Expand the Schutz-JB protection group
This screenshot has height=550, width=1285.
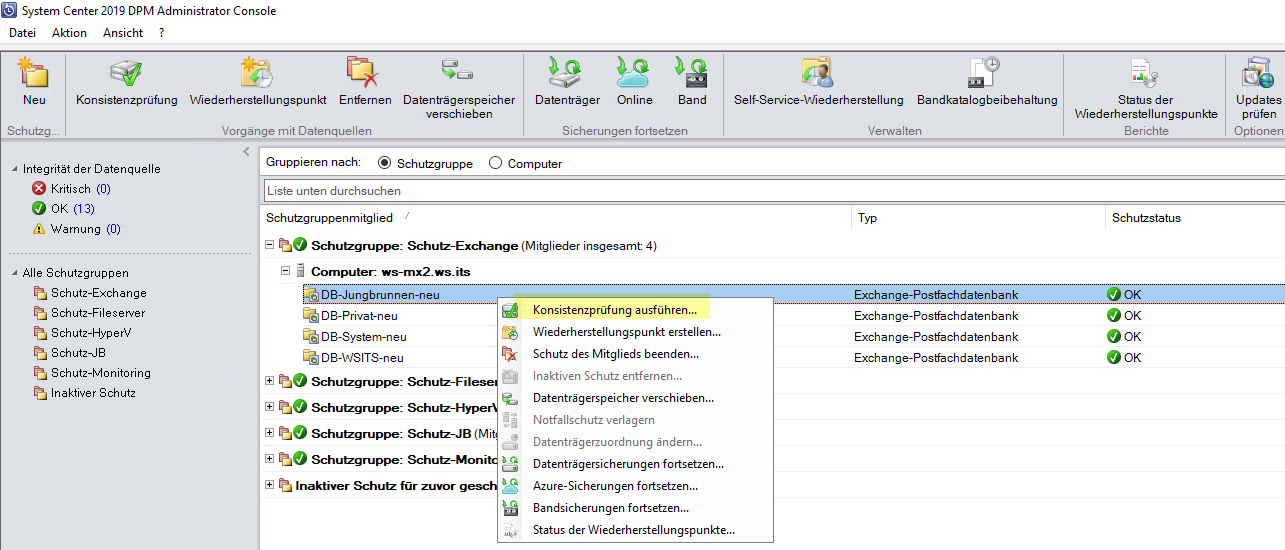coord(270,433)
